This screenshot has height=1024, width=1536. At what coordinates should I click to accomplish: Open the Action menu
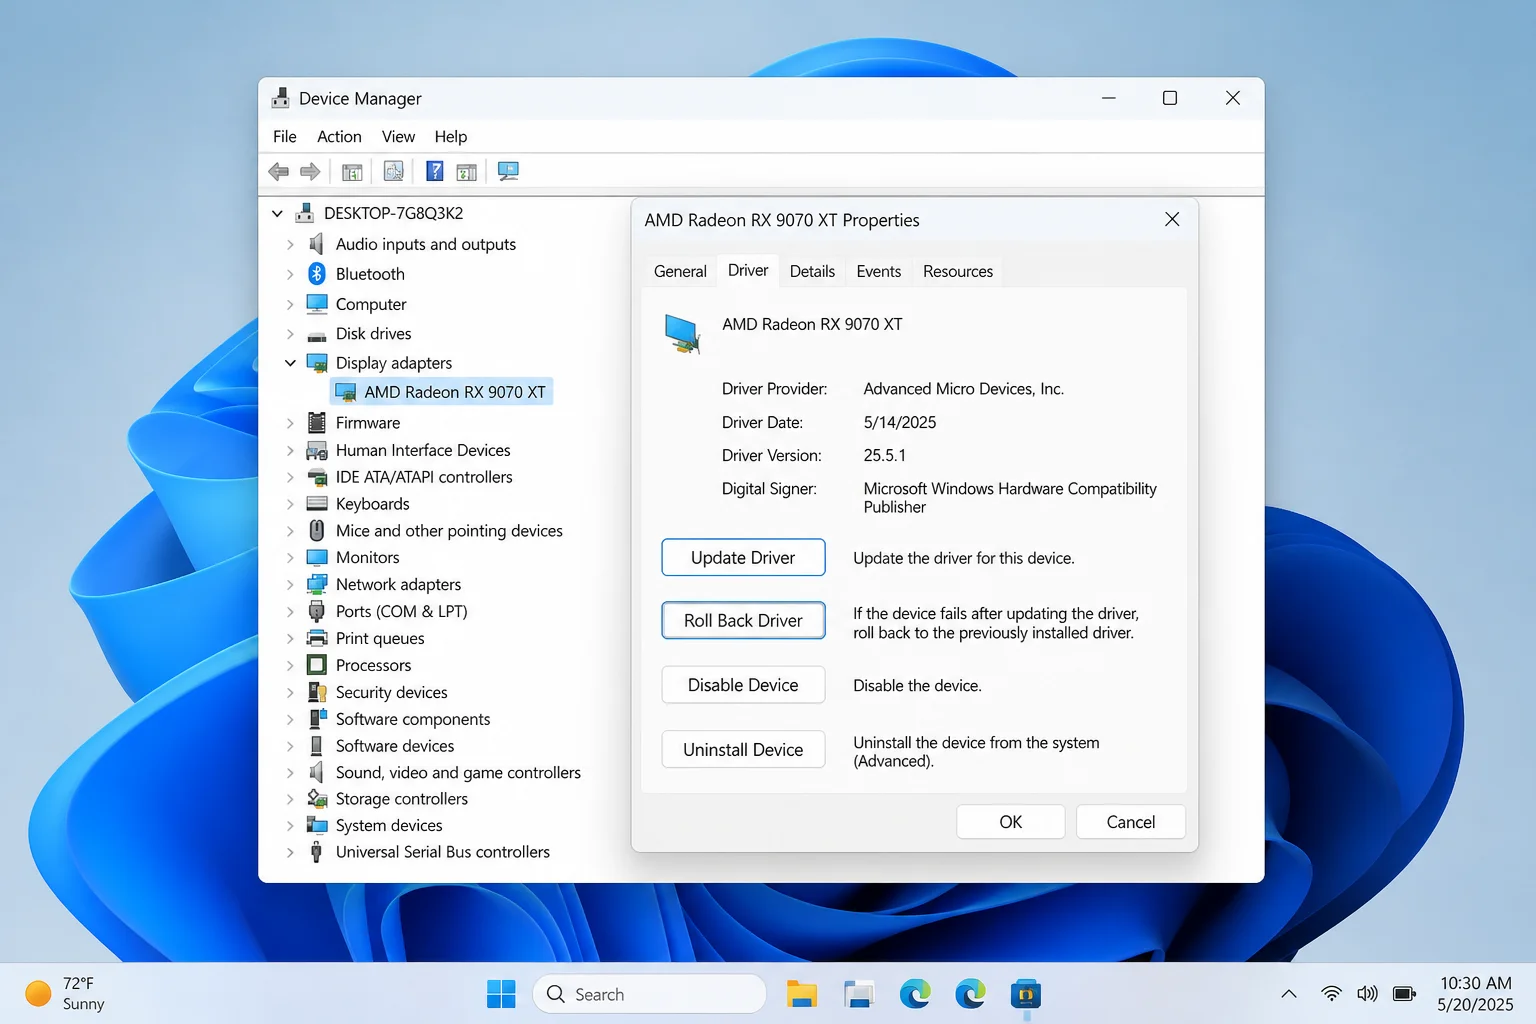pos(339,137)
